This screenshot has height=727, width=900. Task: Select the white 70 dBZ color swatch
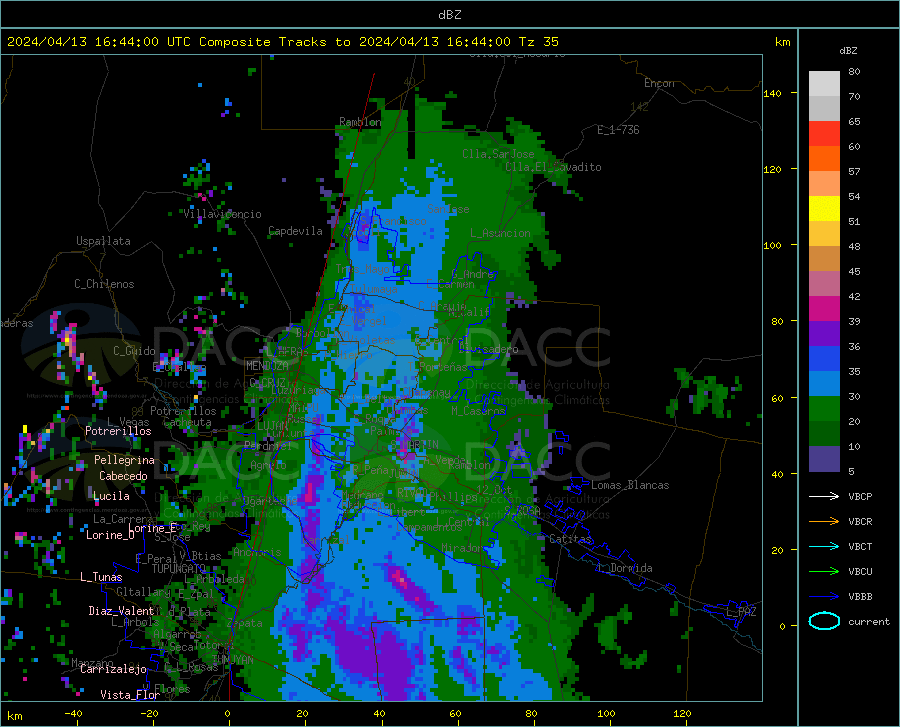point(824,84)
